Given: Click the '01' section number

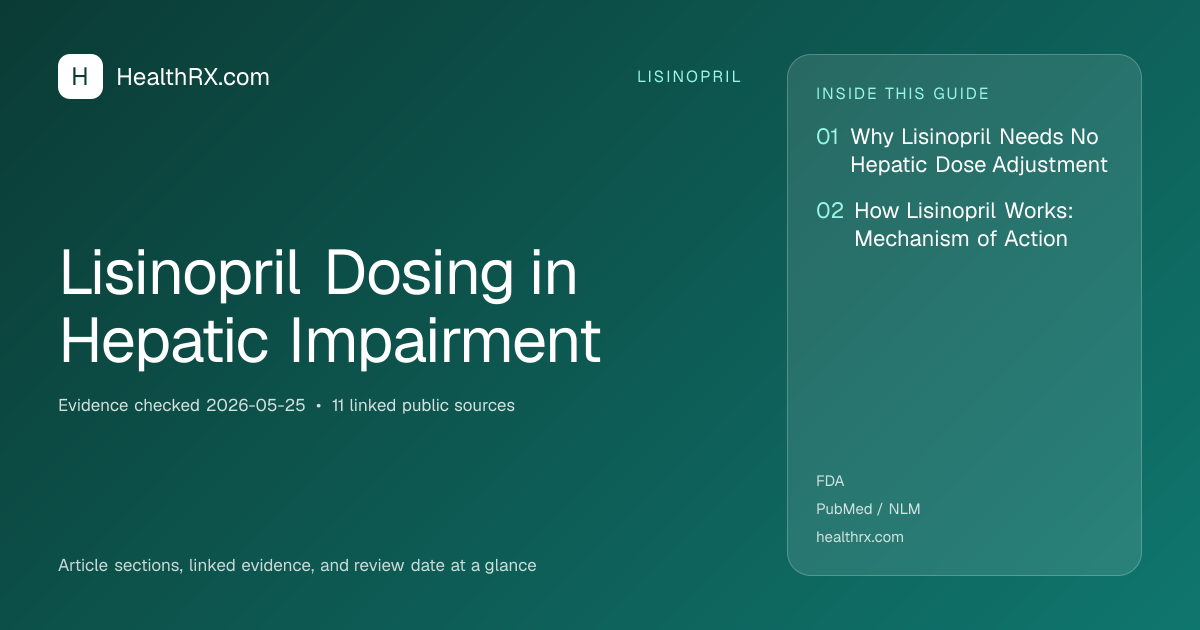Looking at the screenshot, I should pyautogui.click(x=827, y=137).
